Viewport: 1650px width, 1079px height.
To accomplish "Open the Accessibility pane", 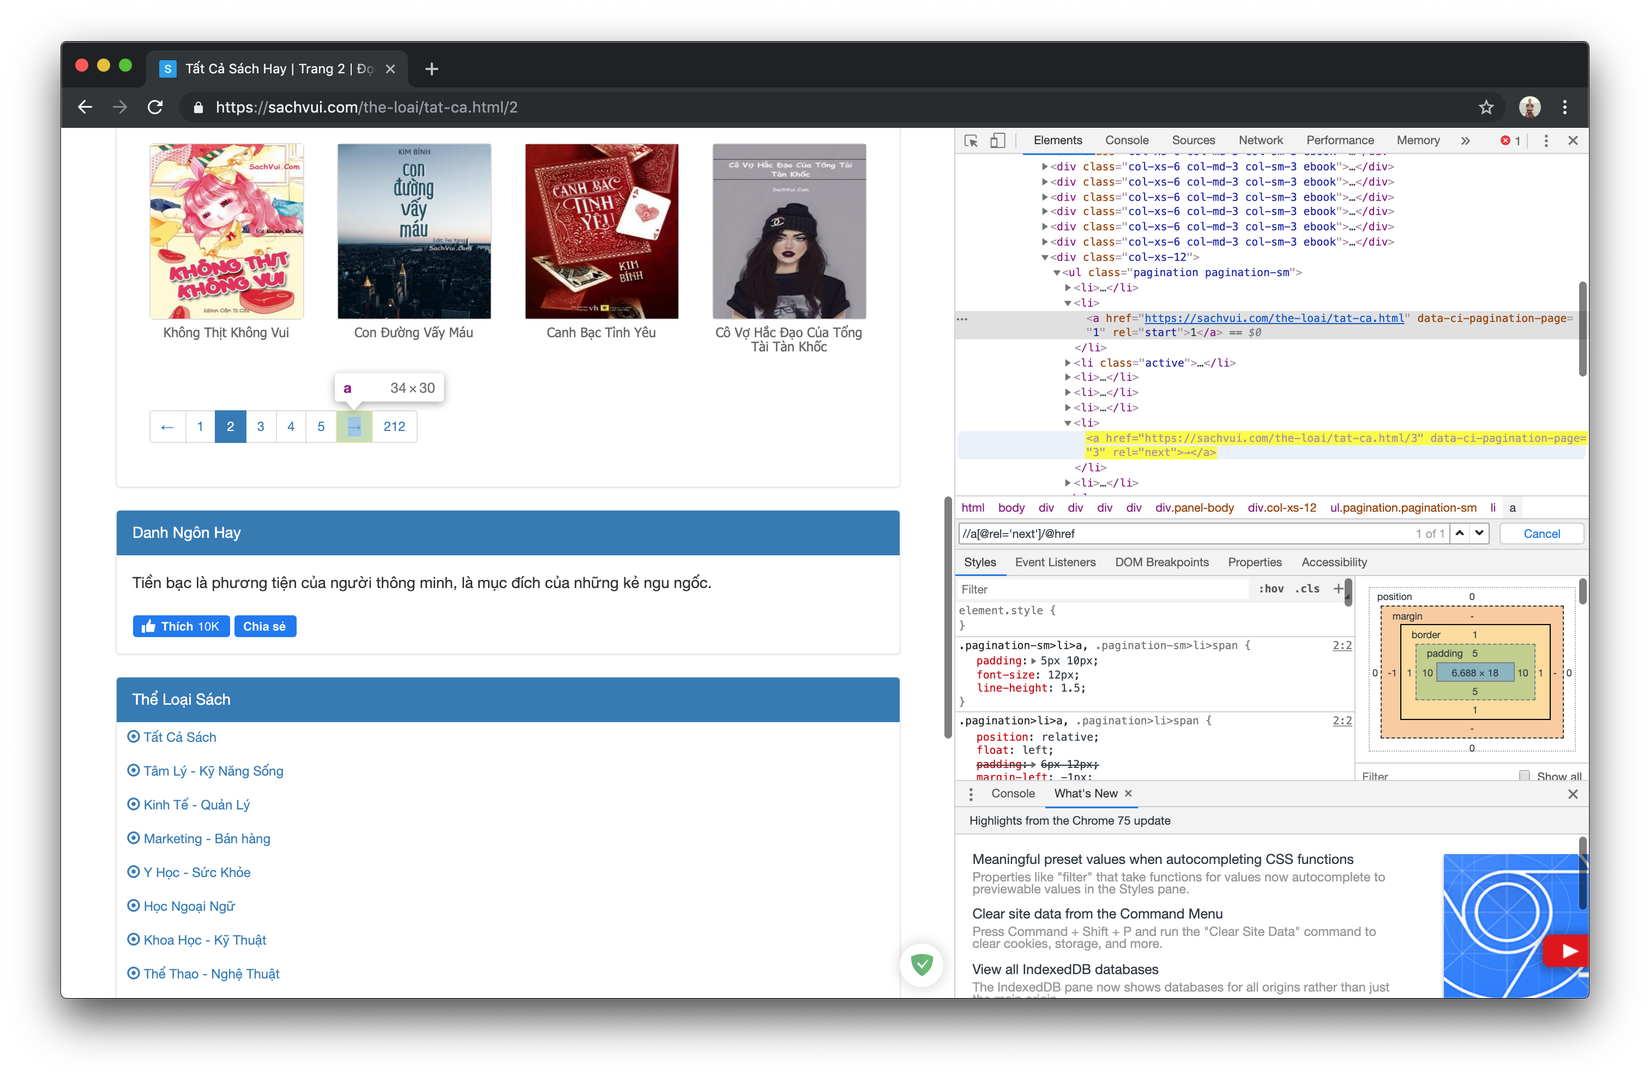I will pyautogui.click(x=1334, y=562).
